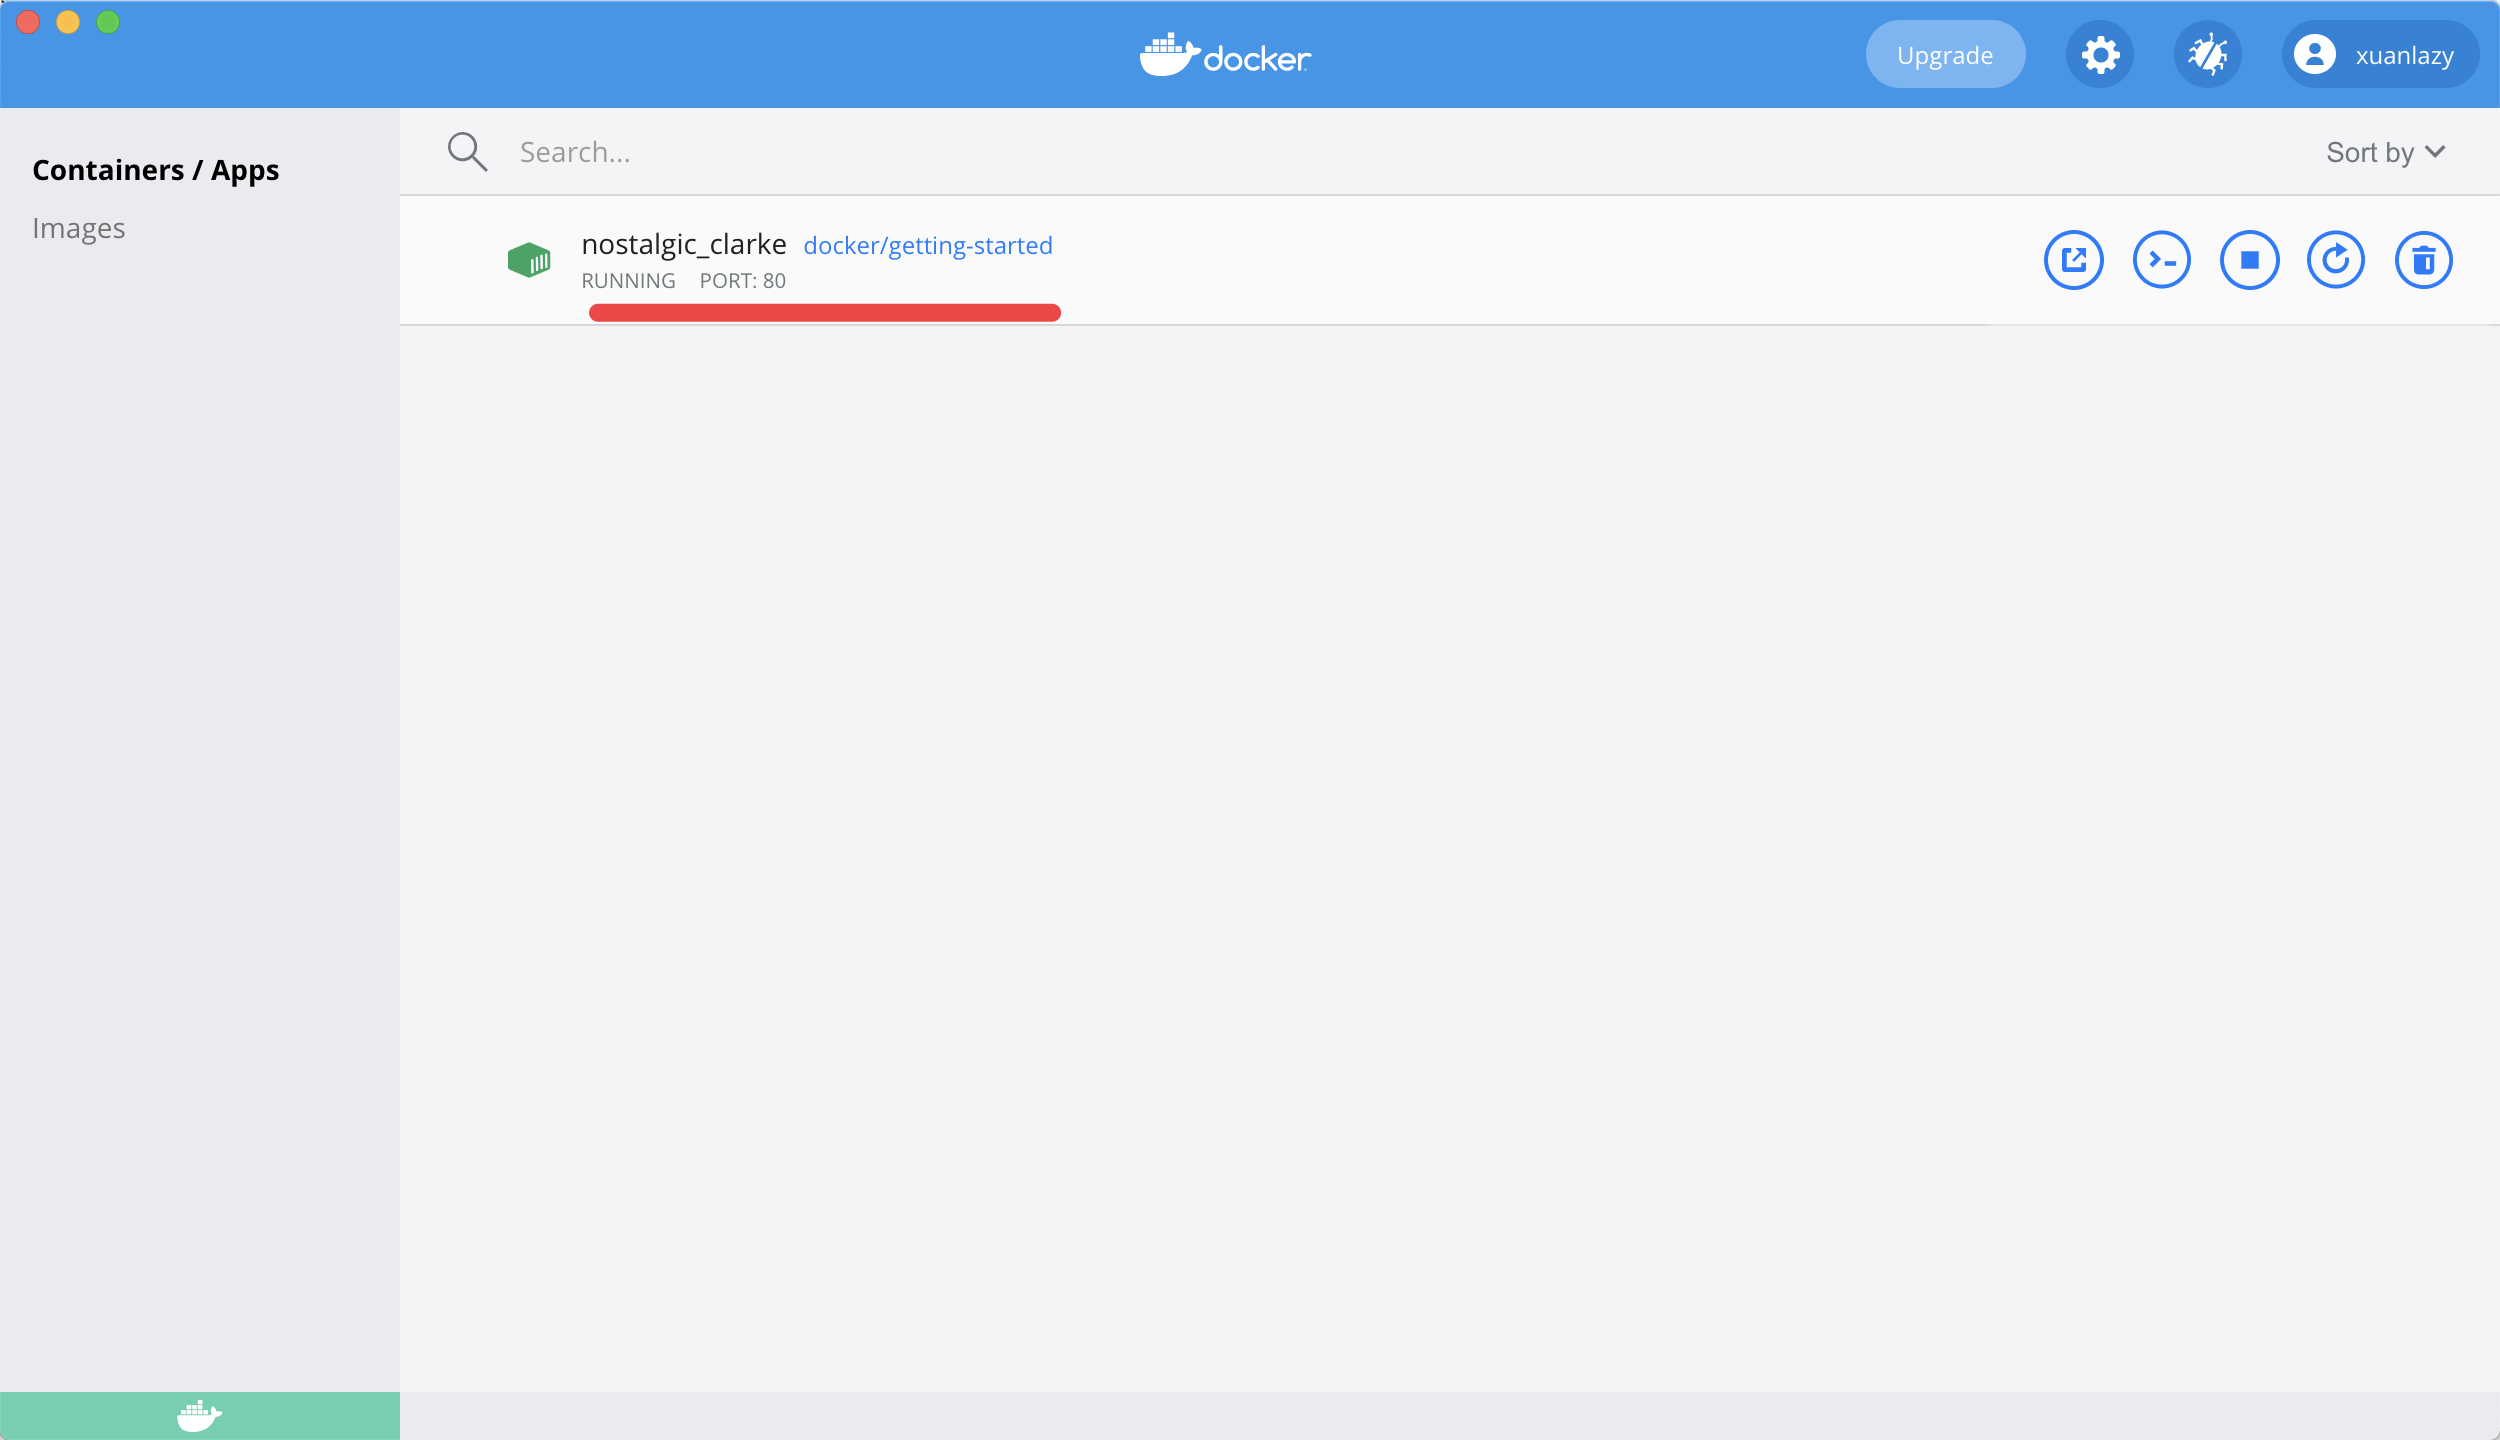Open the troubleshoot bug icon
The height and width of the screenshot is (1440, 2500).
(x=2208, y=54)
